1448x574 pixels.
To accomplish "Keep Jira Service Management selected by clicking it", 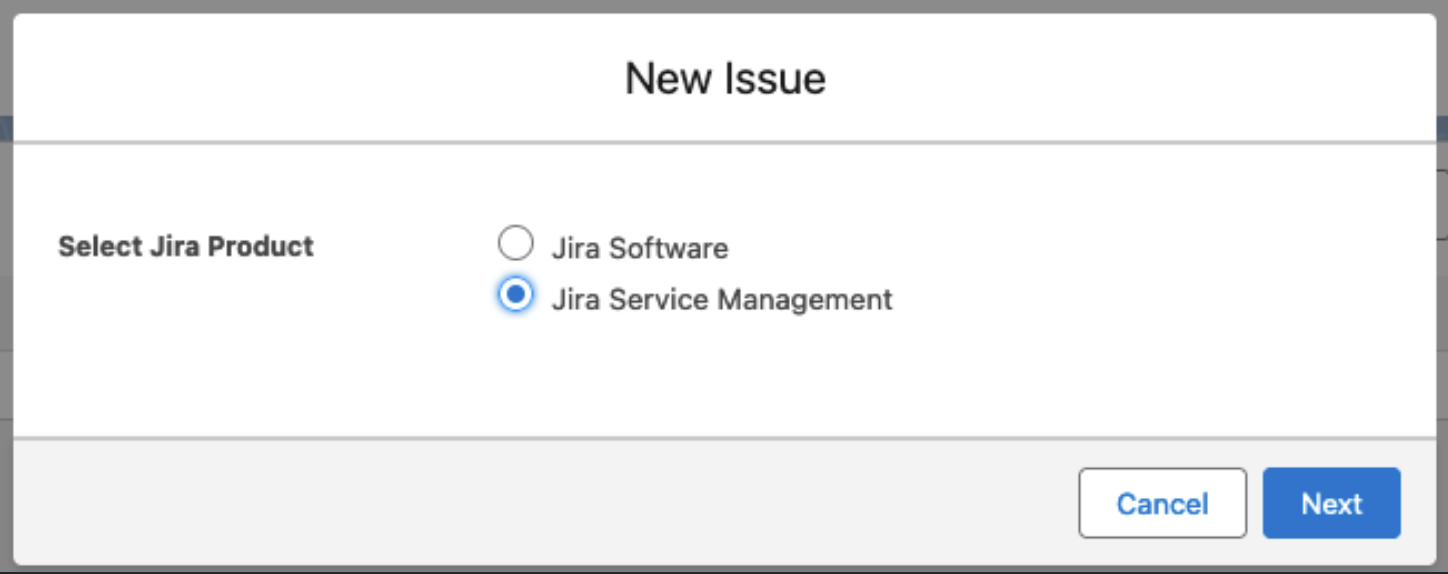I will point(515,295).
